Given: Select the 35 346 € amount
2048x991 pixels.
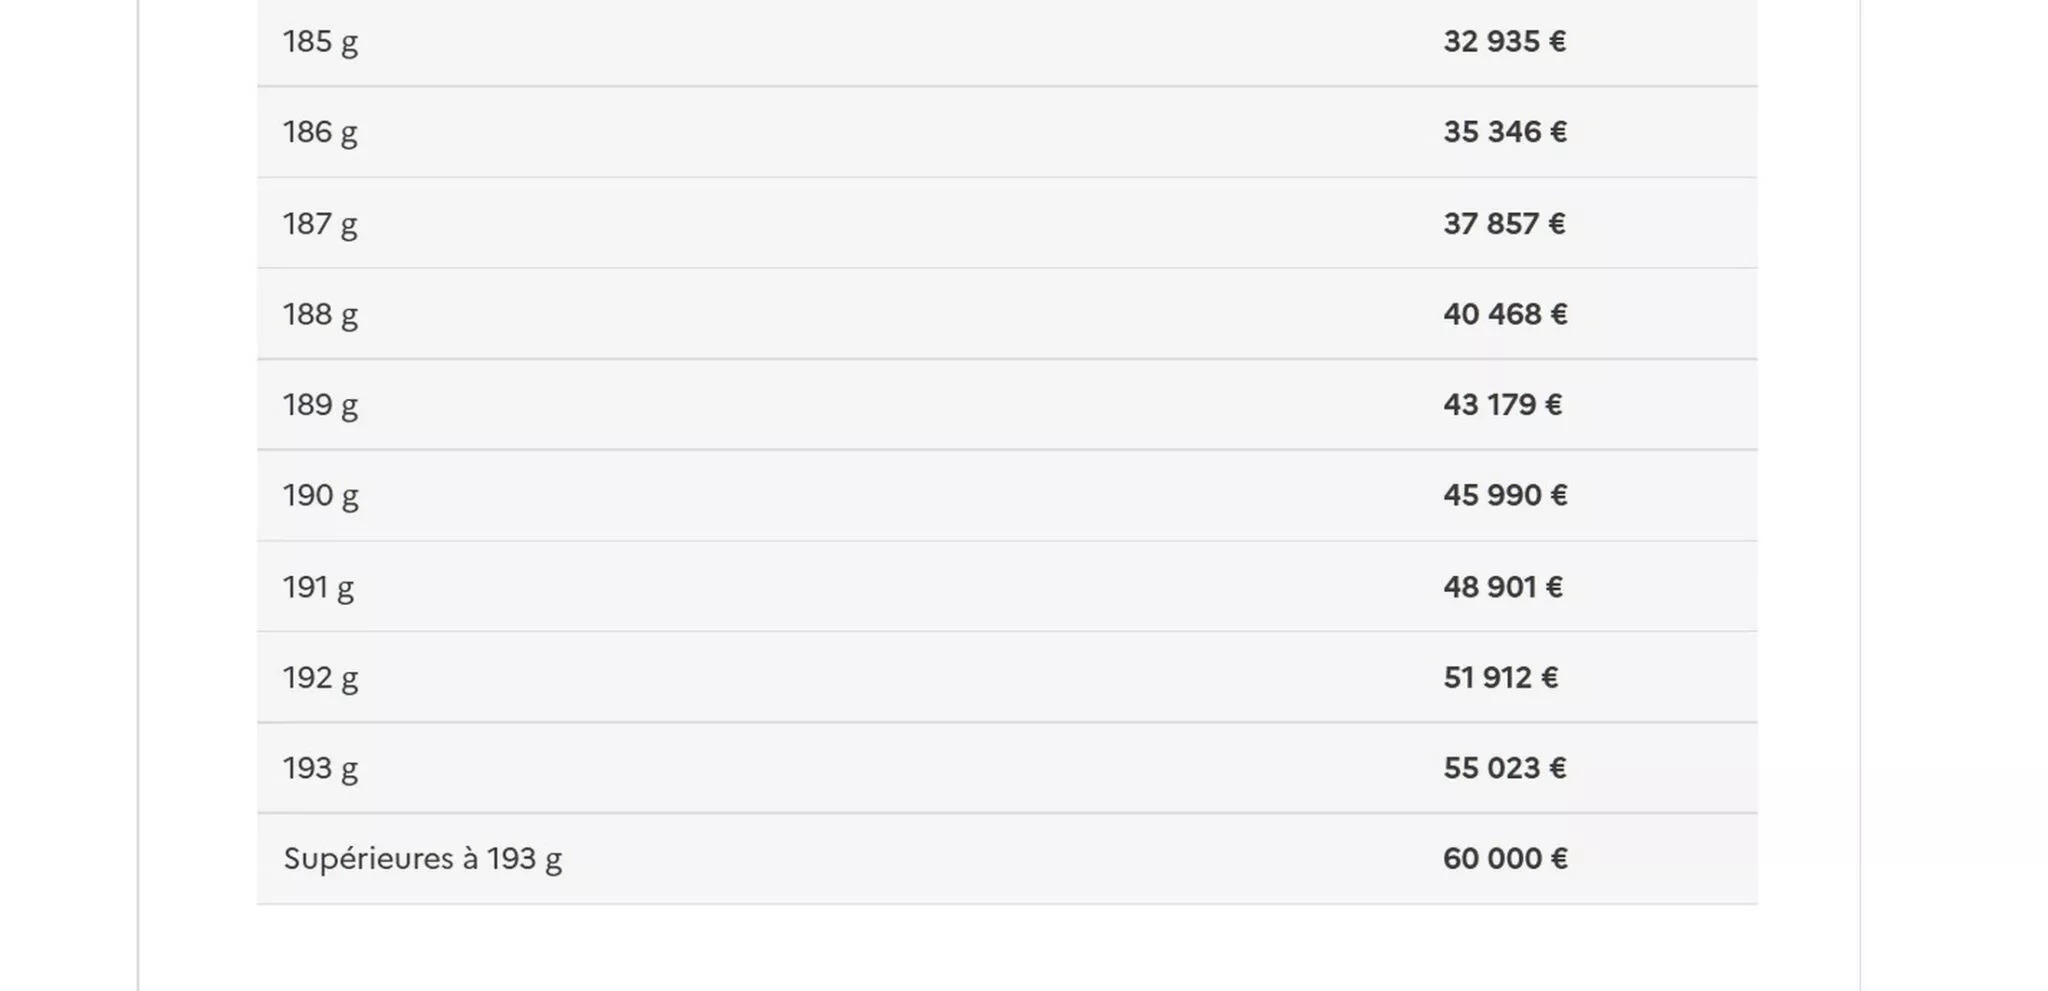Looking at the screenshot, I should coord(1504,132).
